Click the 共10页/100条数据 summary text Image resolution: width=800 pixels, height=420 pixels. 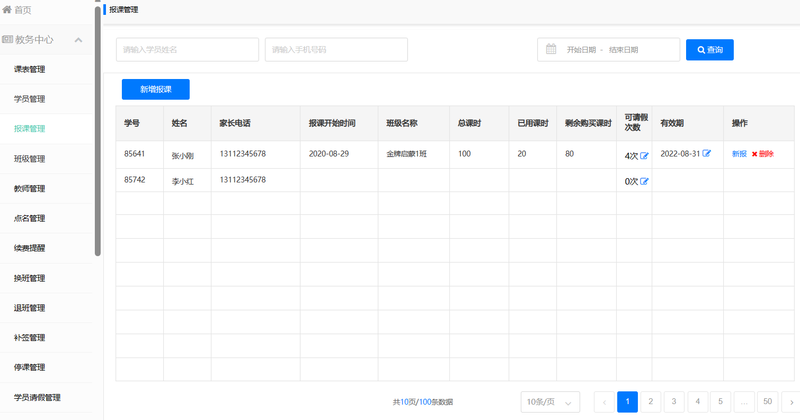point(423,402)
